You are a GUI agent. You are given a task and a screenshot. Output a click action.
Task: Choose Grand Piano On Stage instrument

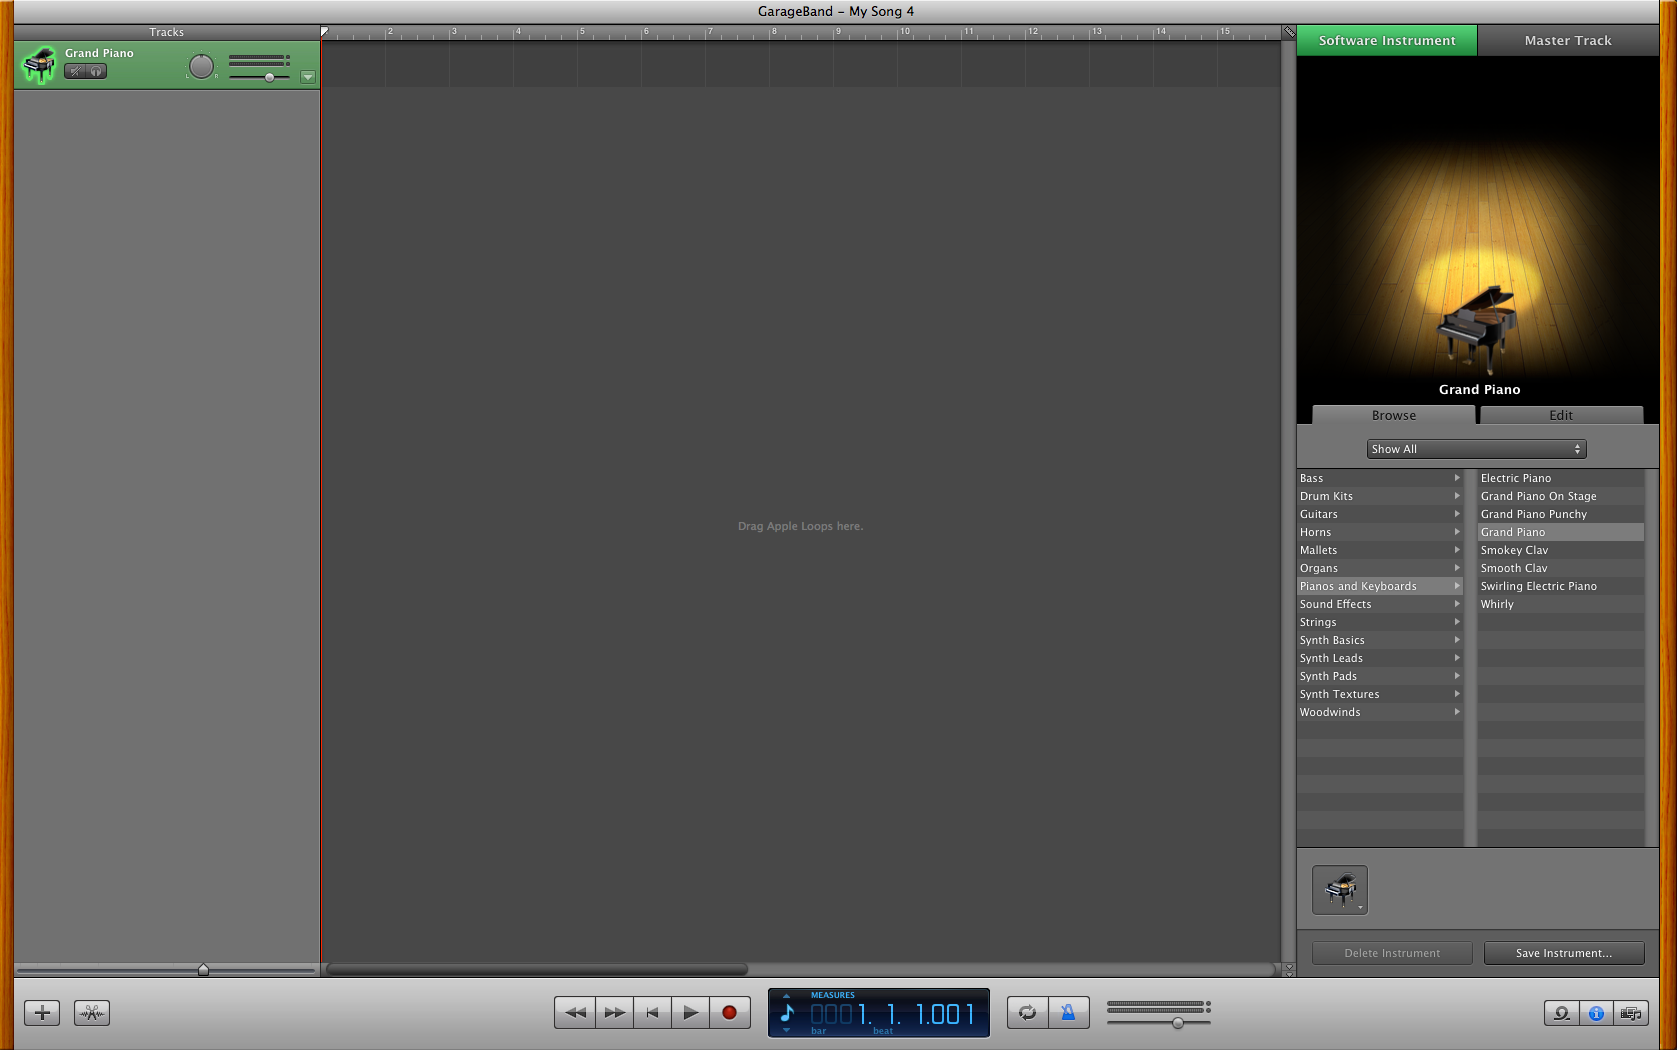[1561, 496]
